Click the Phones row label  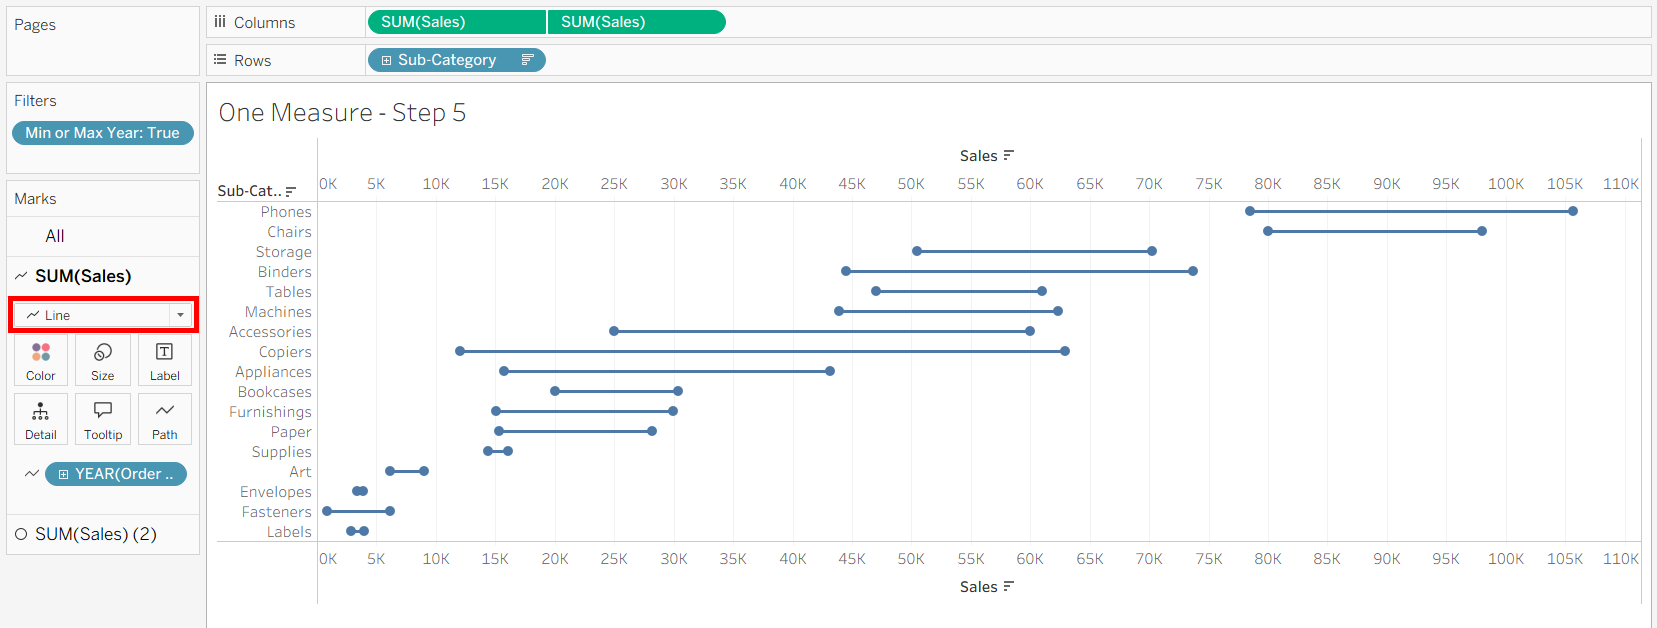point(286,212)
